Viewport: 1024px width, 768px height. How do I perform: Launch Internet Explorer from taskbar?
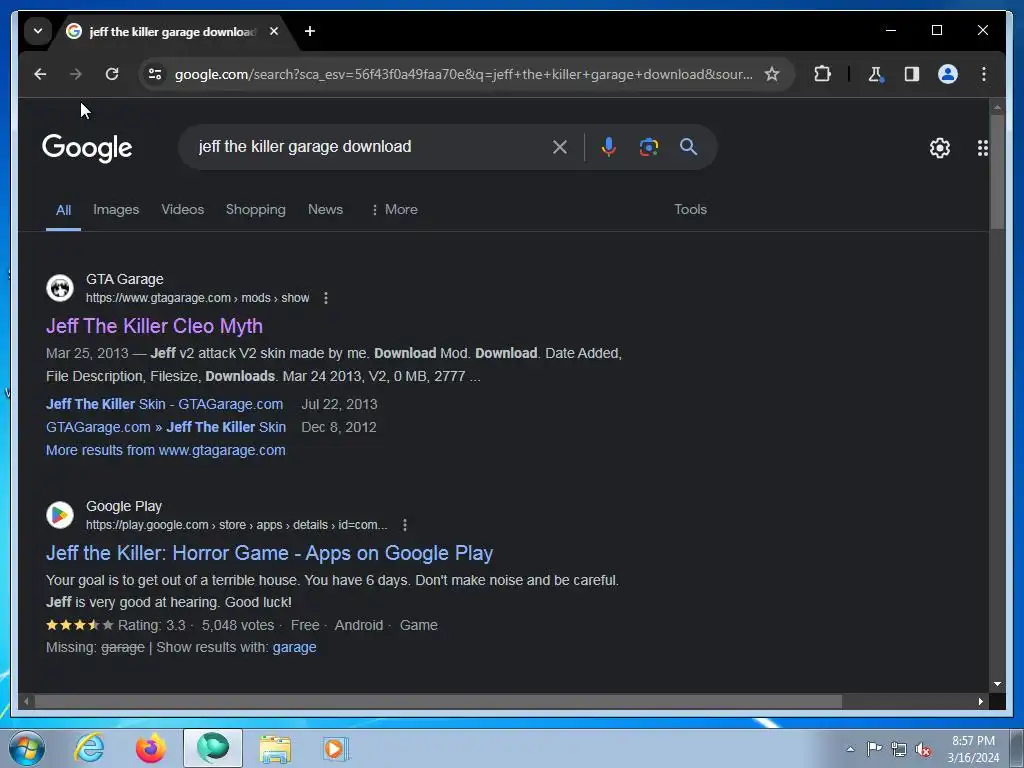click(89, 748)
